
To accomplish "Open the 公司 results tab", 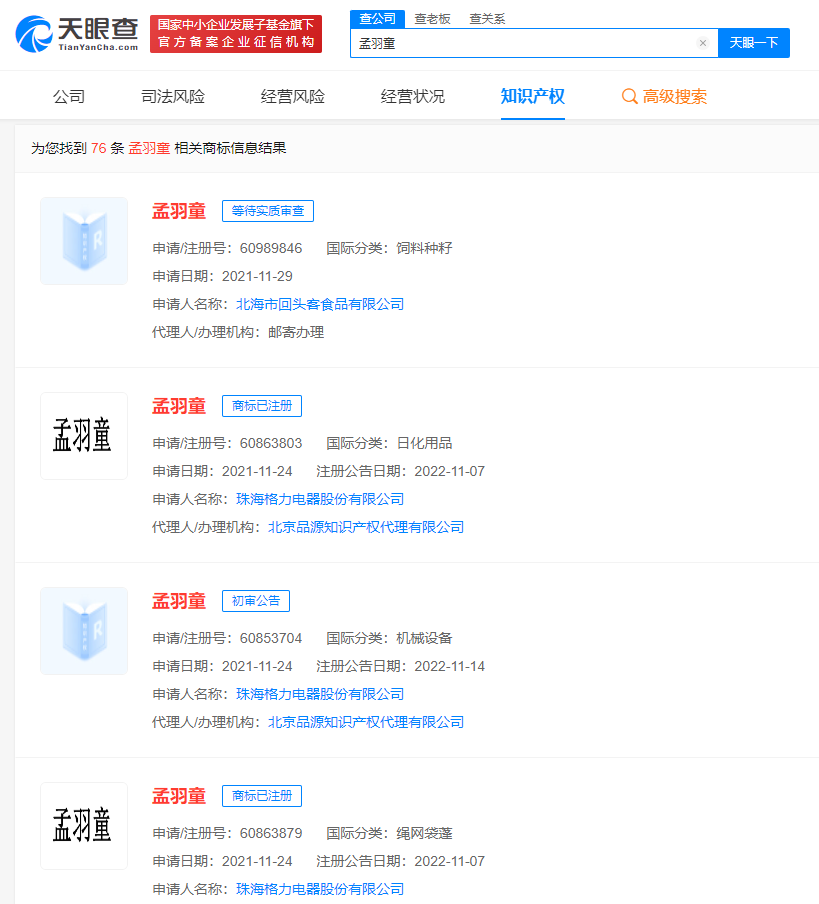I will tap(69, 96).
